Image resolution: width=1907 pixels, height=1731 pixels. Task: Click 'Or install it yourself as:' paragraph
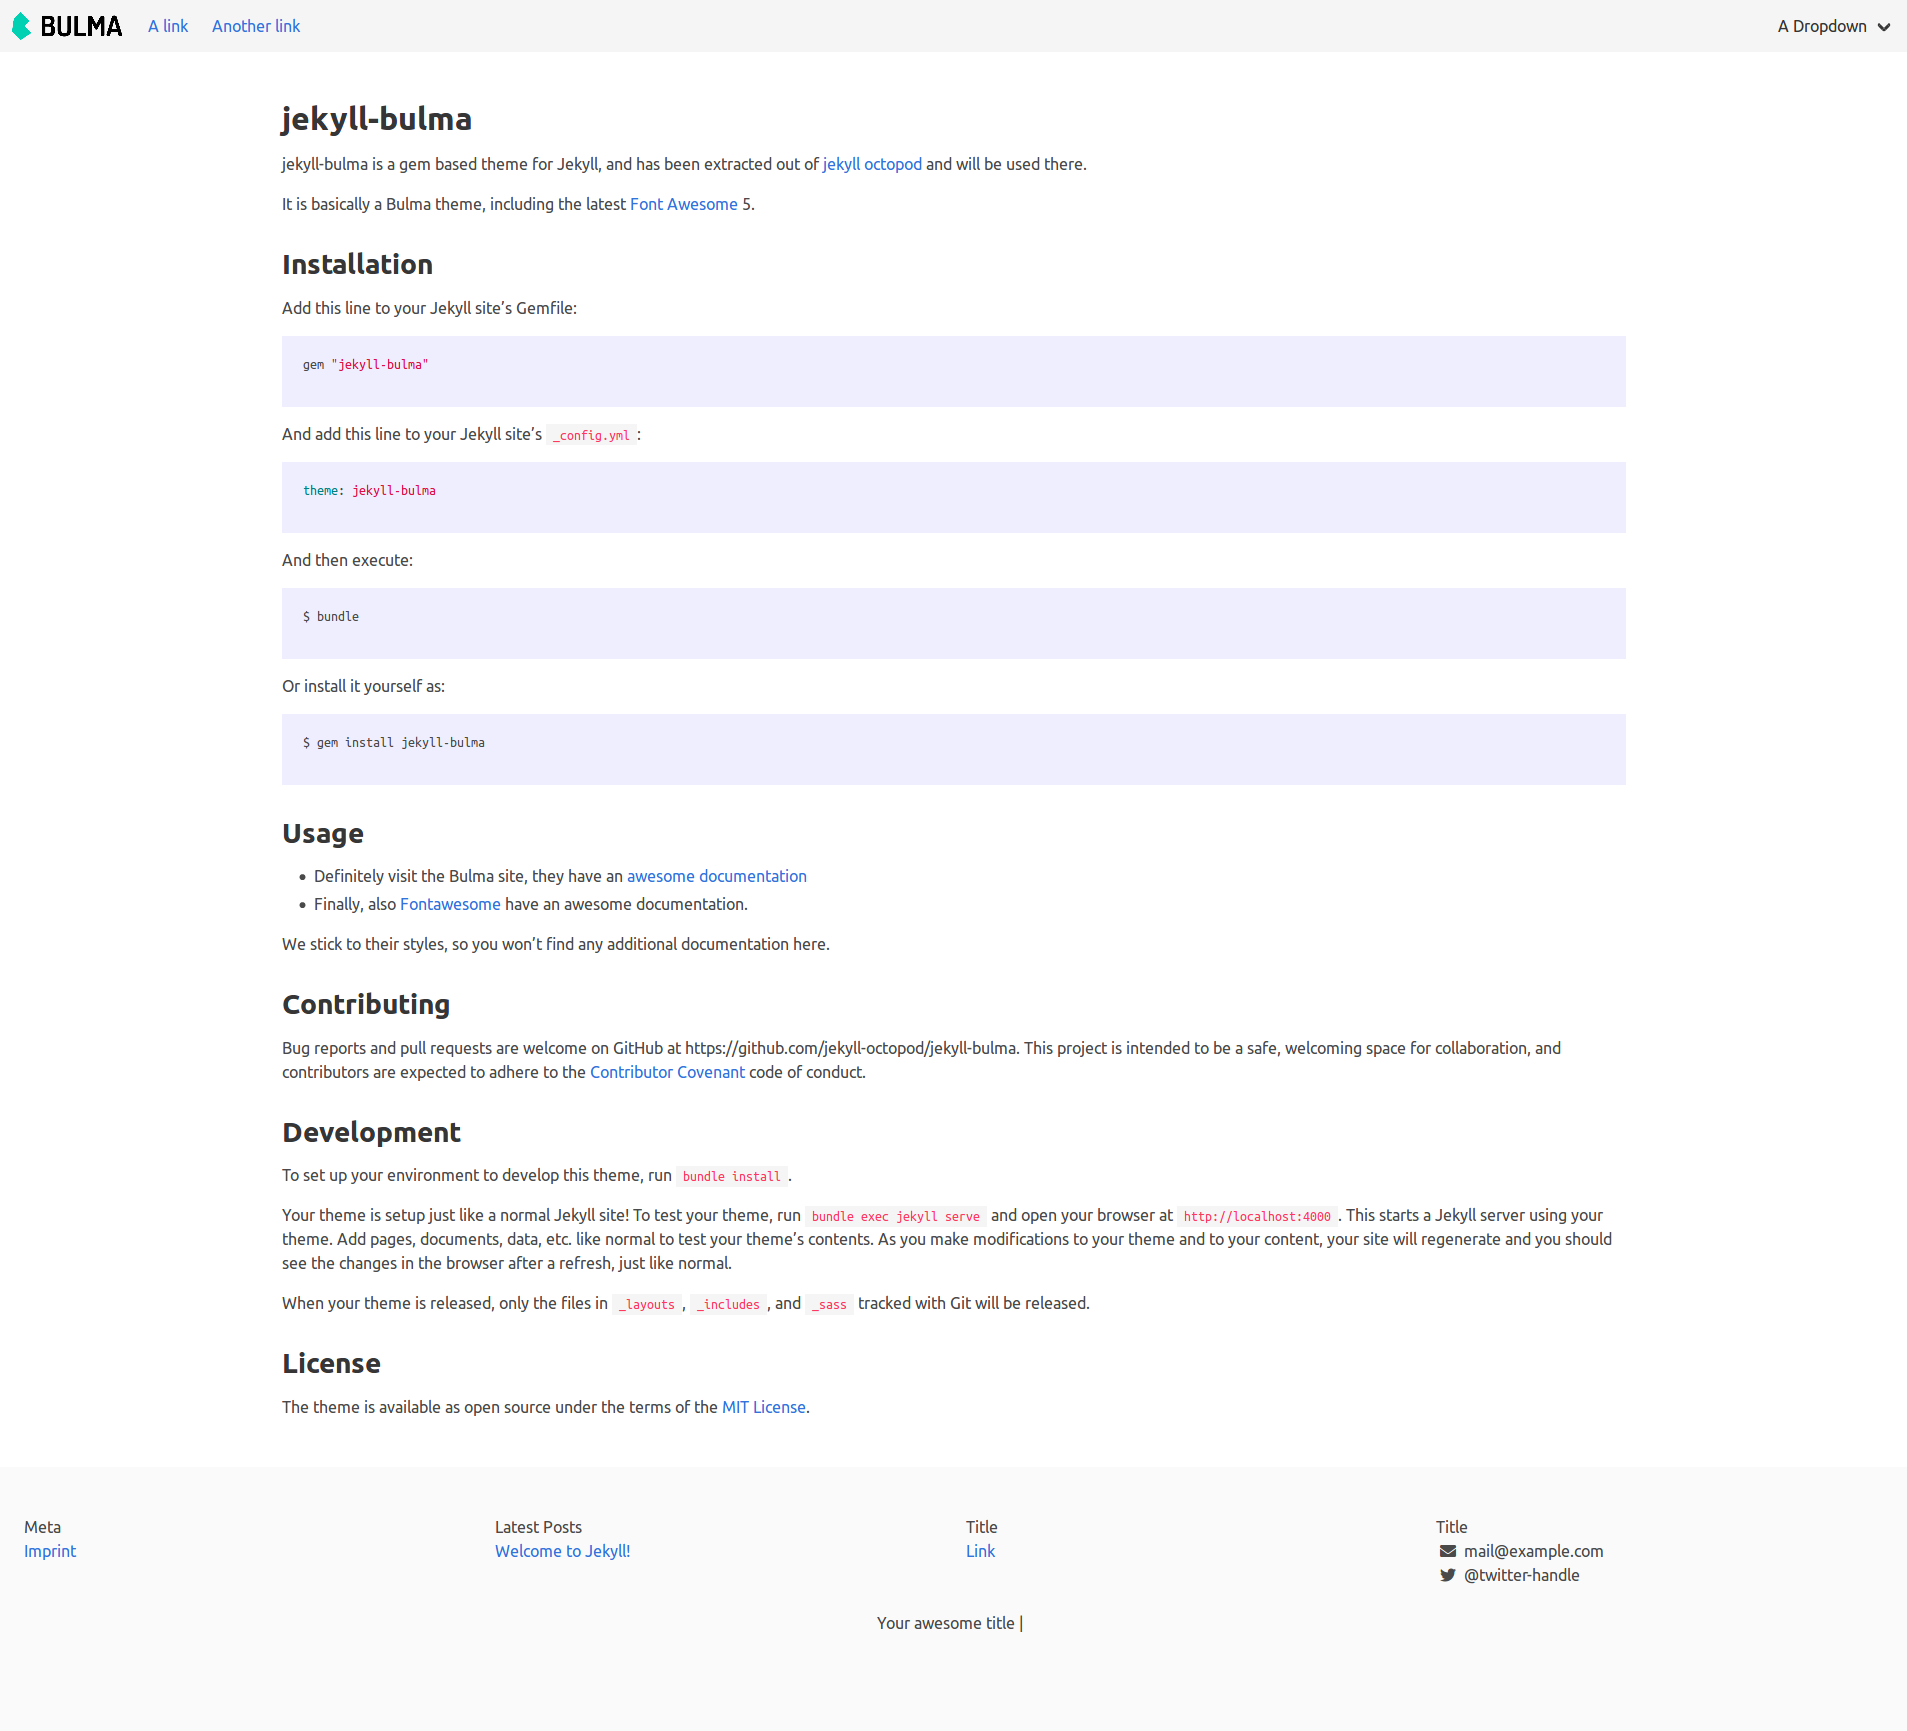point(363,686)
